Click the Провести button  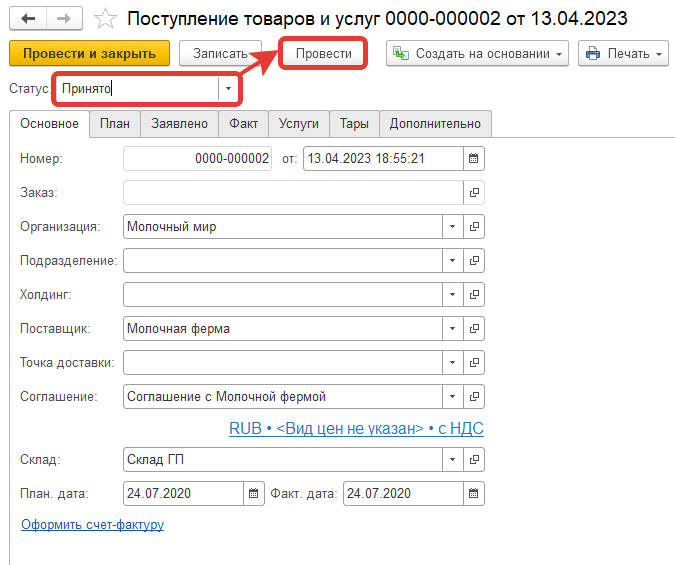324,53
